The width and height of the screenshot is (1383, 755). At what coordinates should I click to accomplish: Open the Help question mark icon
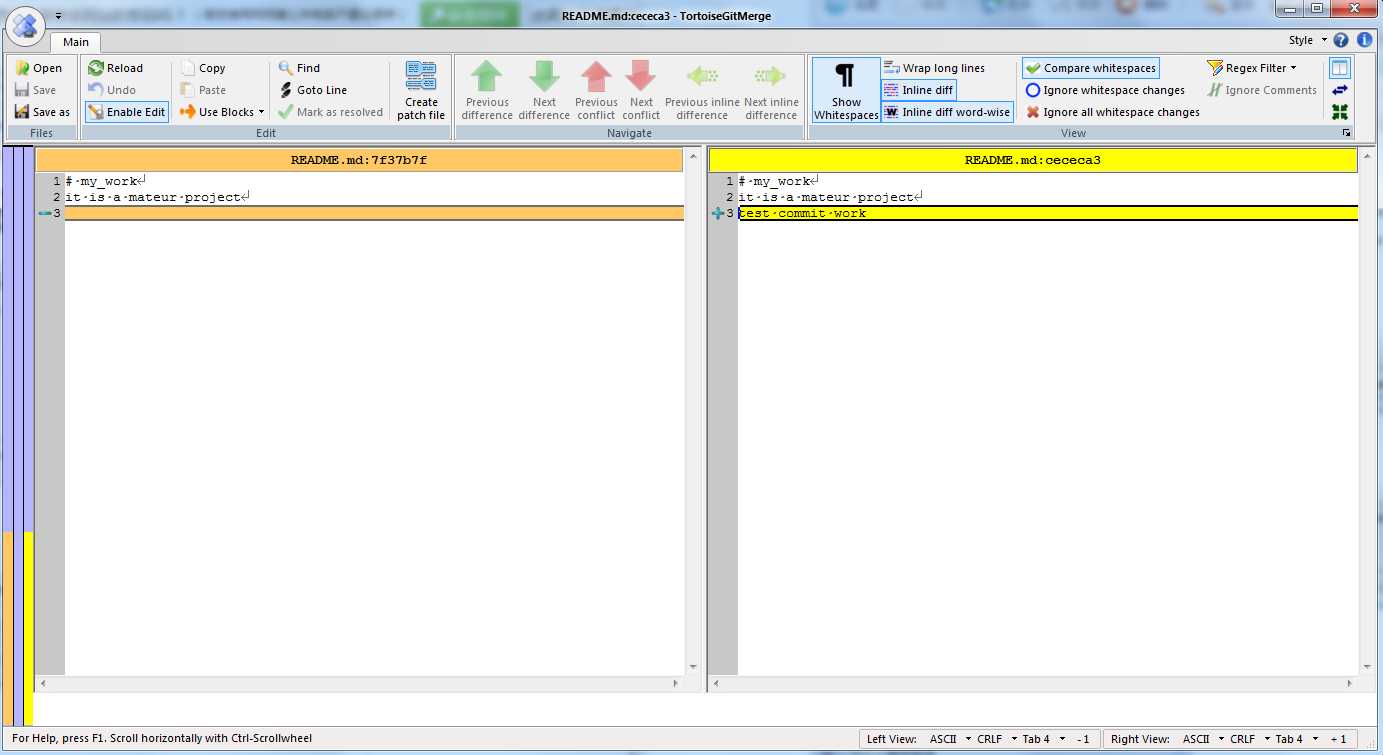[x=1342, y=40]
